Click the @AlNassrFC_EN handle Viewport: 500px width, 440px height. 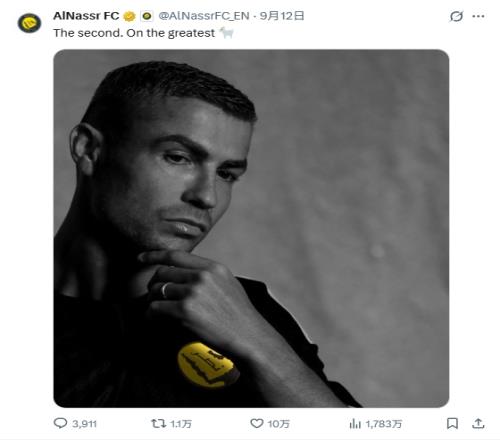204,16
